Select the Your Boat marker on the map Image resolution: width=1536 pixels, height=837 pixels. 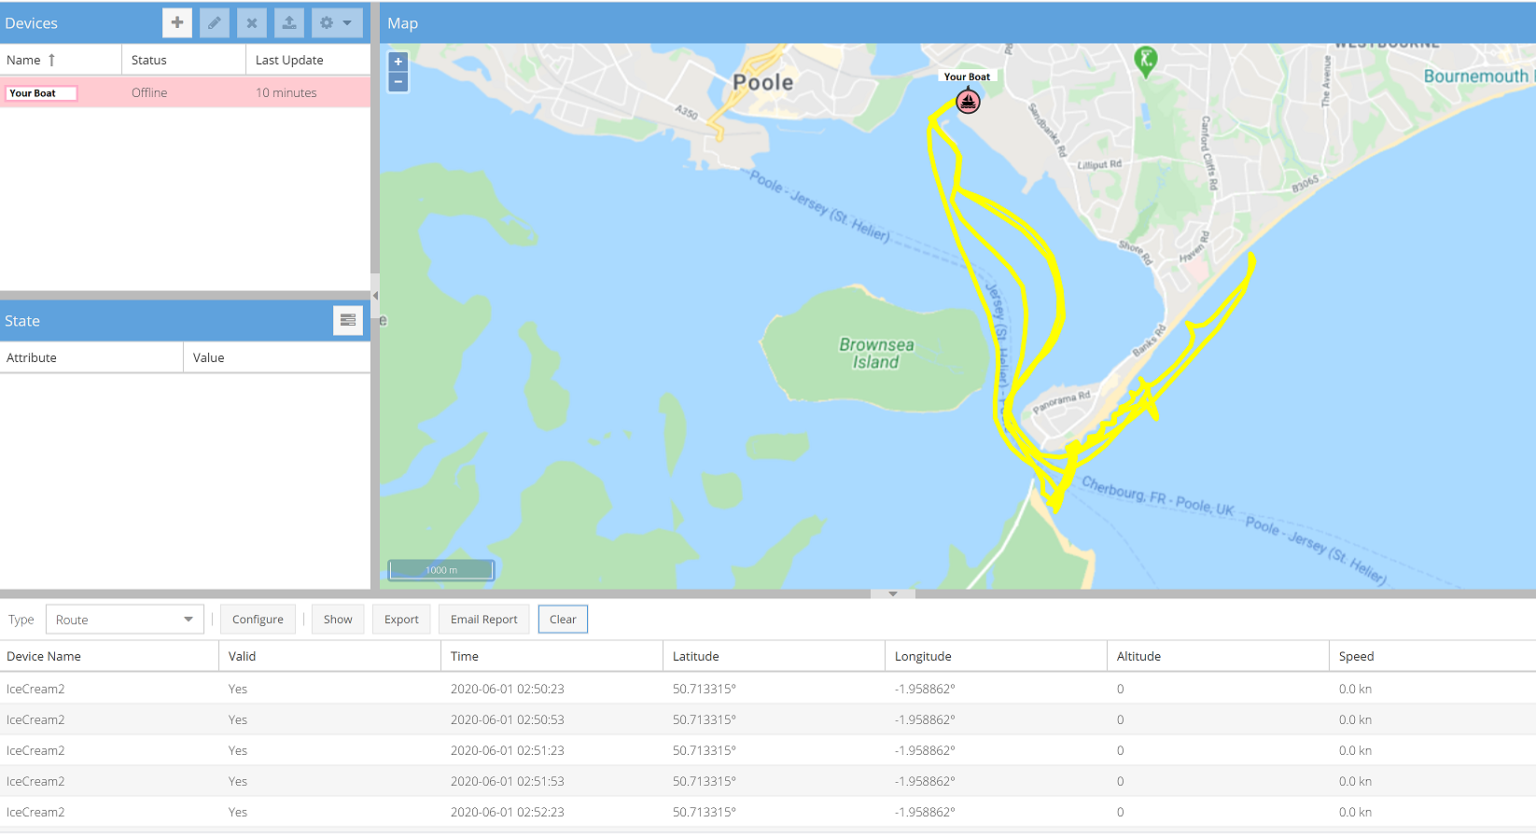967,101
